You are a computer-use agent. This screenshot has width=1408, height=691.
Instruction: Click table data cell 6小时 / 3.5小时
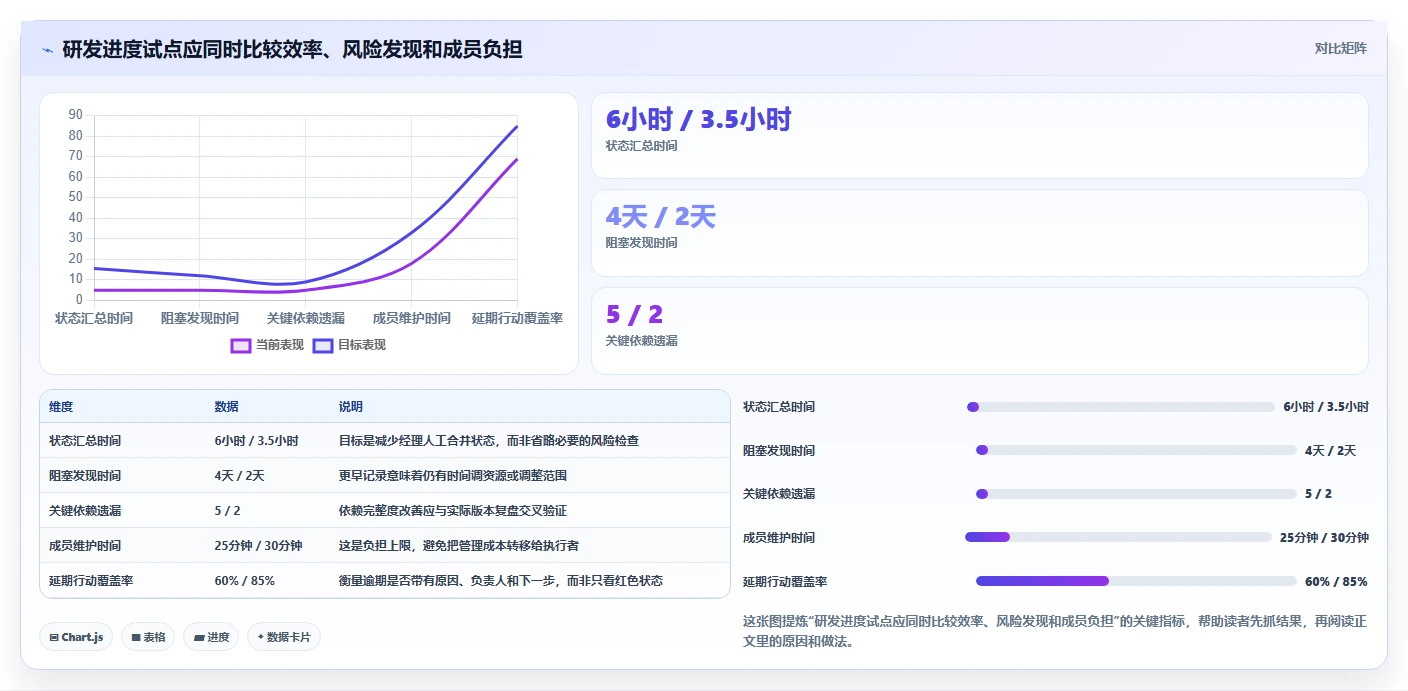coord(256,441)
